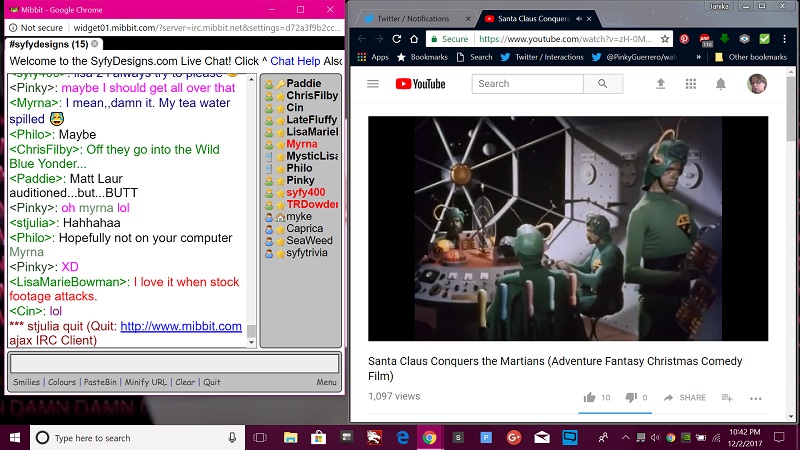The height and width of the screenshot is (450, 800).
Task: Open YouTube notifications bell
Action: click(720, 84)
